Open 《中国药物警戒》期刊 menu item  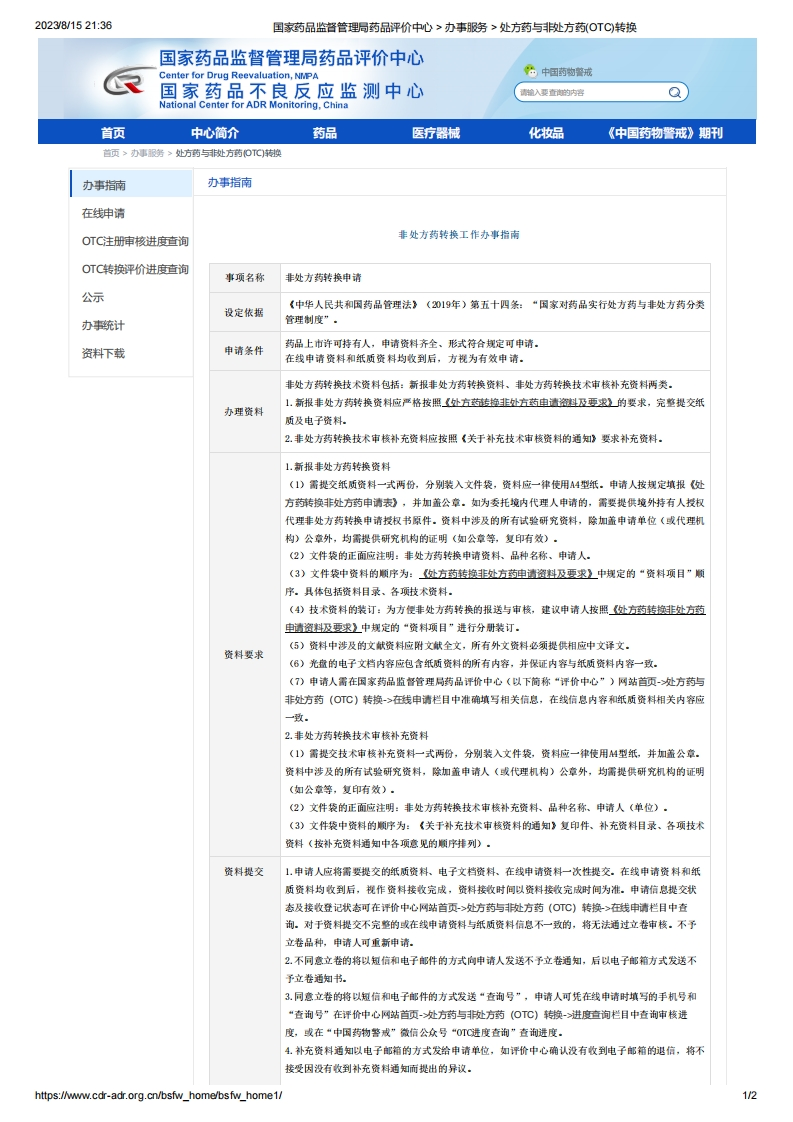[x=664, y=133]
